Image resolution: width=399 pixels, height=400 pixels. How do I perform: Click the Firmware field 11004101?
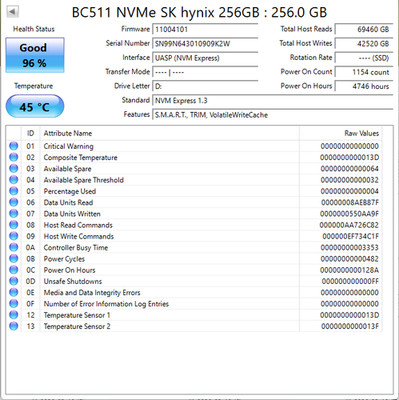tap(205, 29)
